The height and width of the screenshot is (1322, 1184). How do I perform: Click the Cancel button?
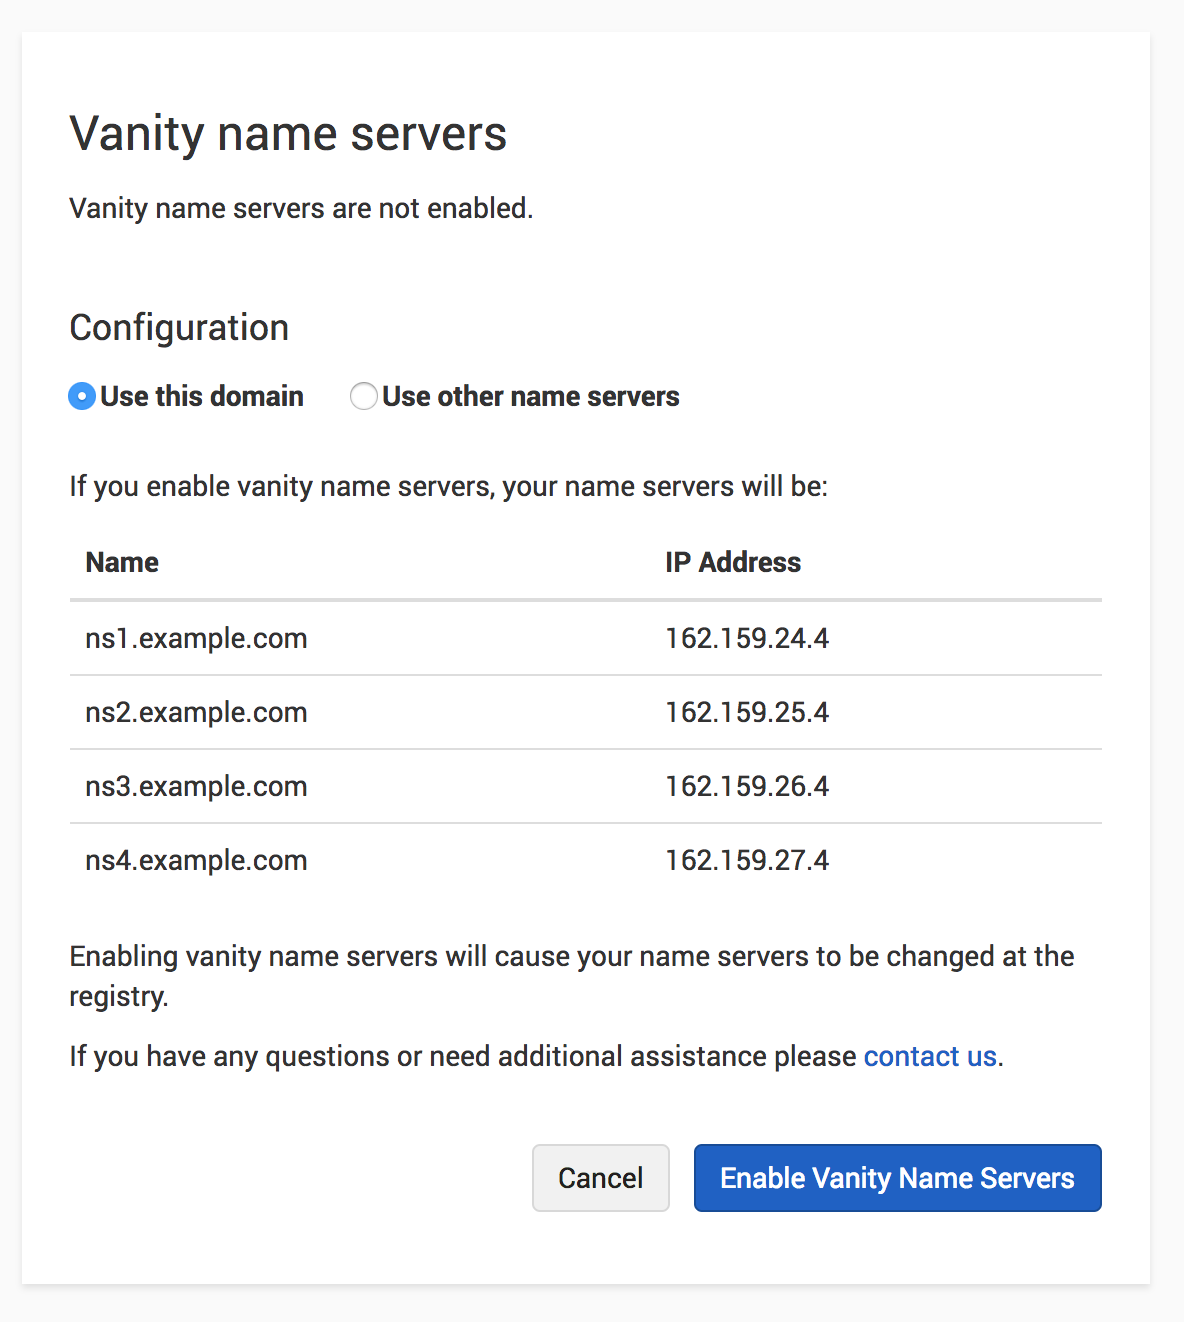600,1178
